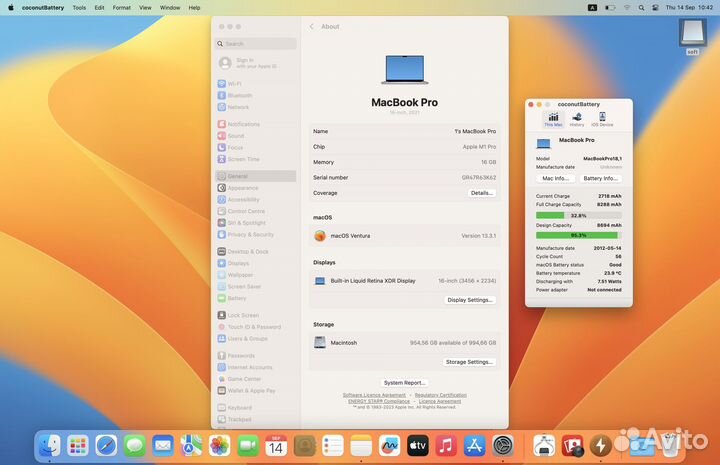Open the ENERGY STAR Compliance link
This screenshot has width=720, height=465.
379,401
